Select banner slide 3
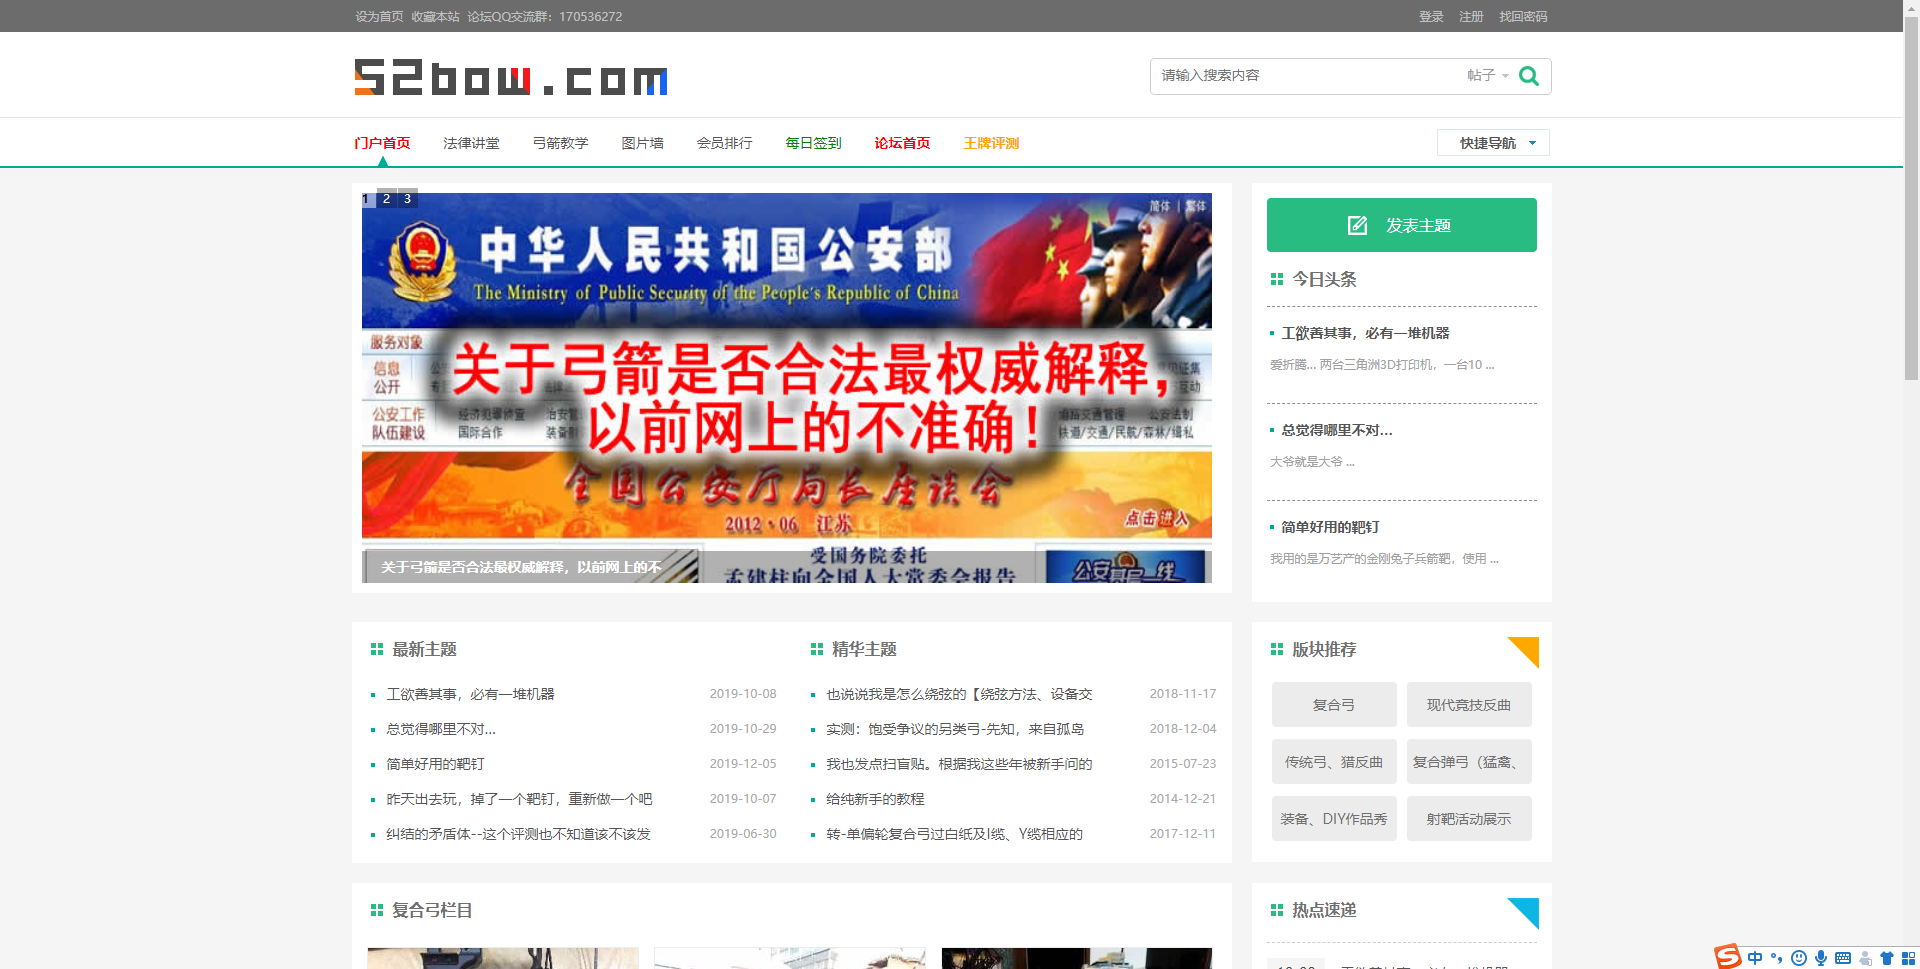Viewport: 1920px width, 969px height. pos(407,199)
